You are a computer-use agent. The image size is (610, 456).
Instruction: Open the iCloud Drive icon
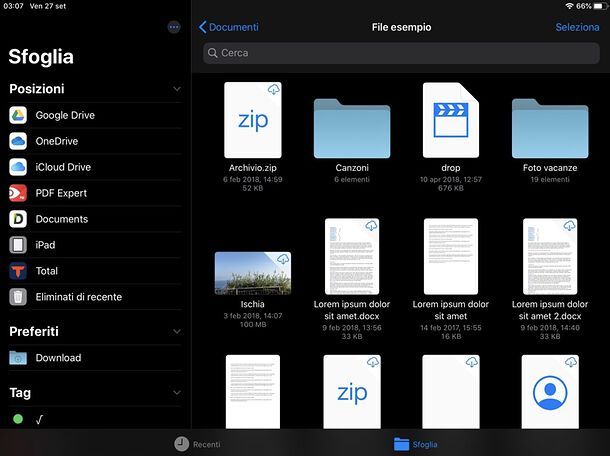point(18,167)
